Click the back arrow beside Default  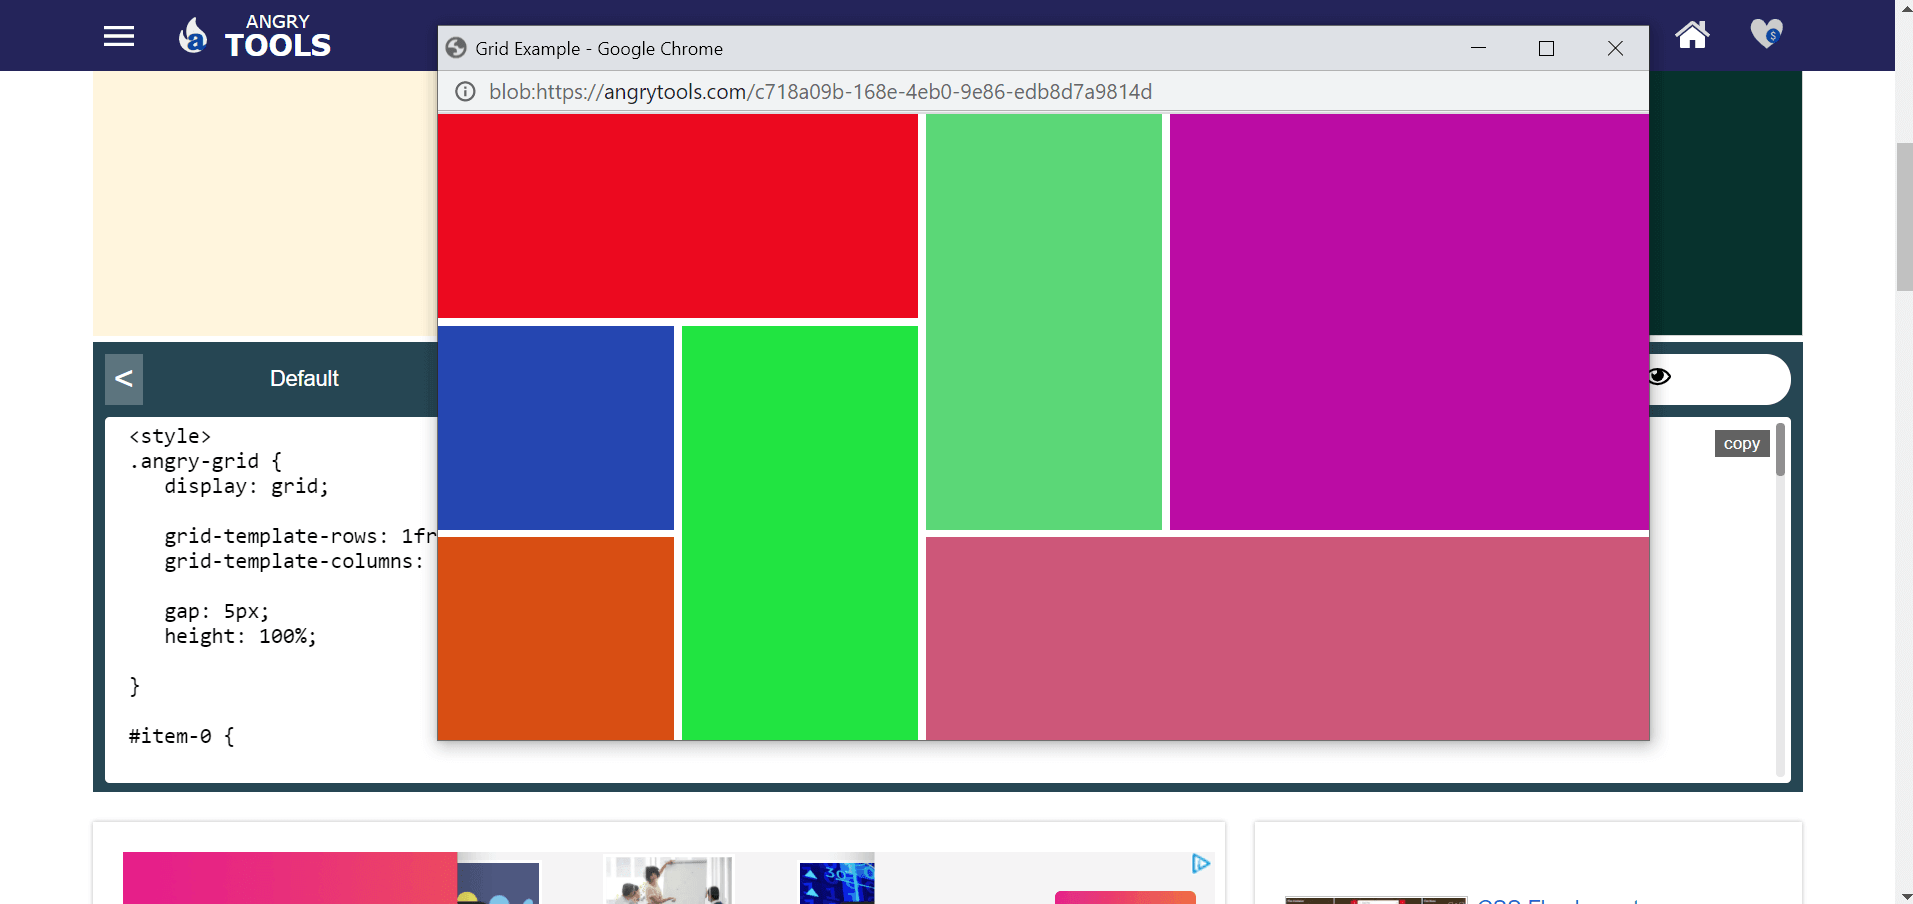[124, 379]
